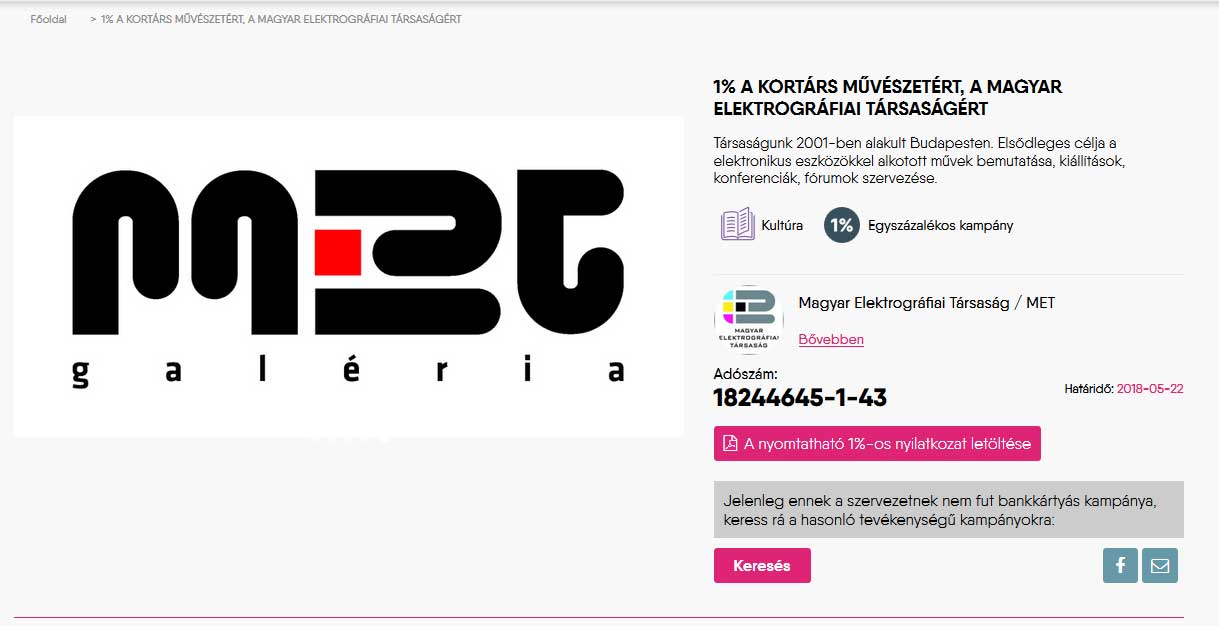Screen dimensions: 1219x626
Task: Click the organization name Magyar Elektrográfiai Társaság / MET
Action: [927, 303]
